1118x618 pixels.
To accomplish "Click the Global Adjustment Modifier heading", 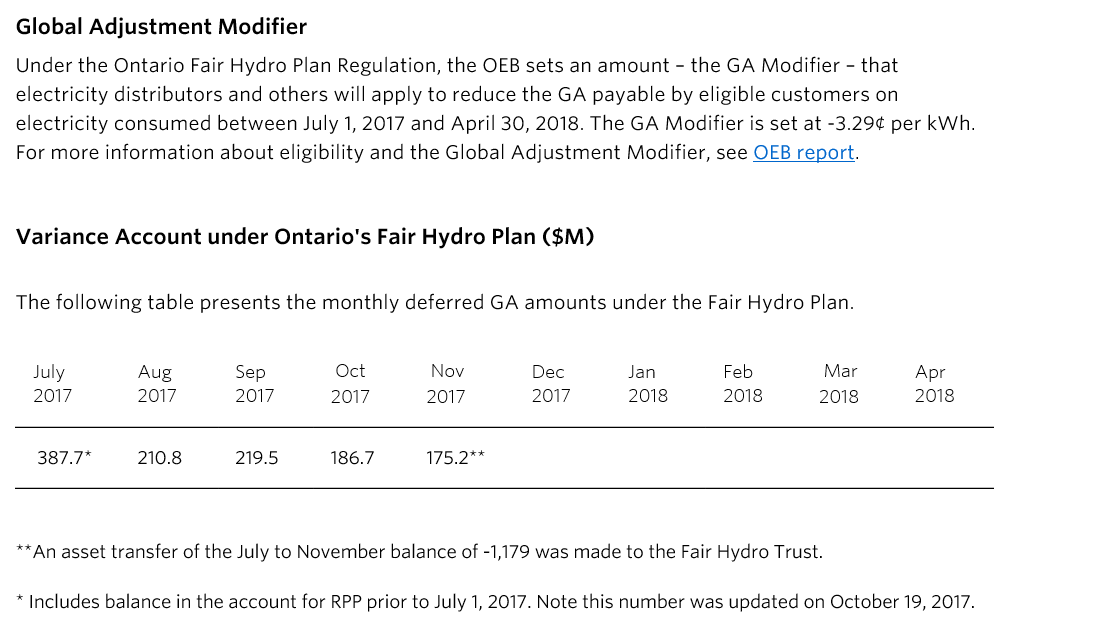I will (x=161, y=27).
